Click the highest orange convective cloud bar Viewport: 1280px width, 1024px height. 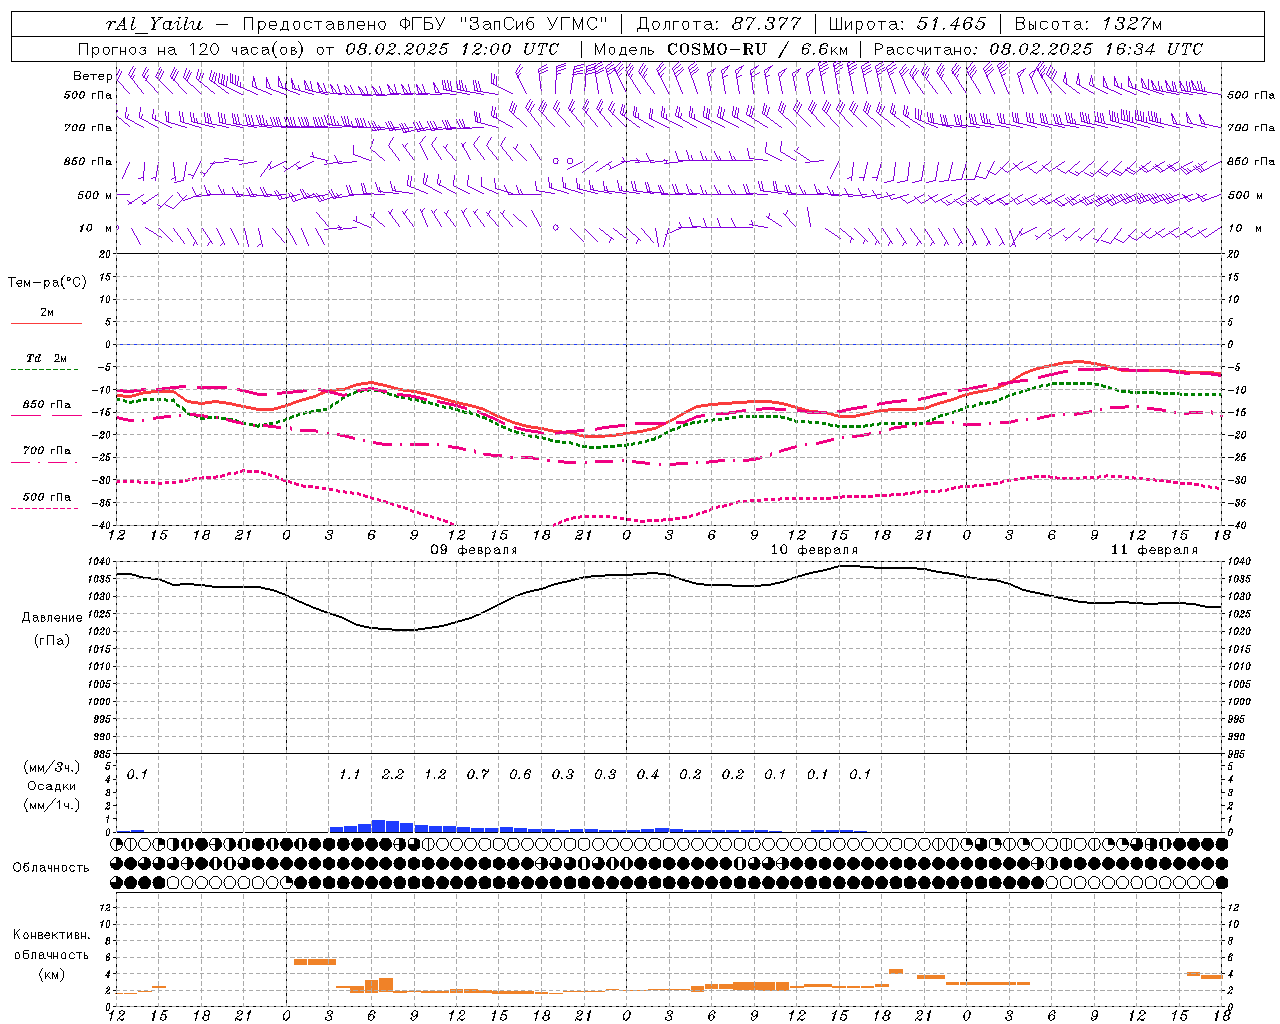pyautogui.click(x=315, y=962)
